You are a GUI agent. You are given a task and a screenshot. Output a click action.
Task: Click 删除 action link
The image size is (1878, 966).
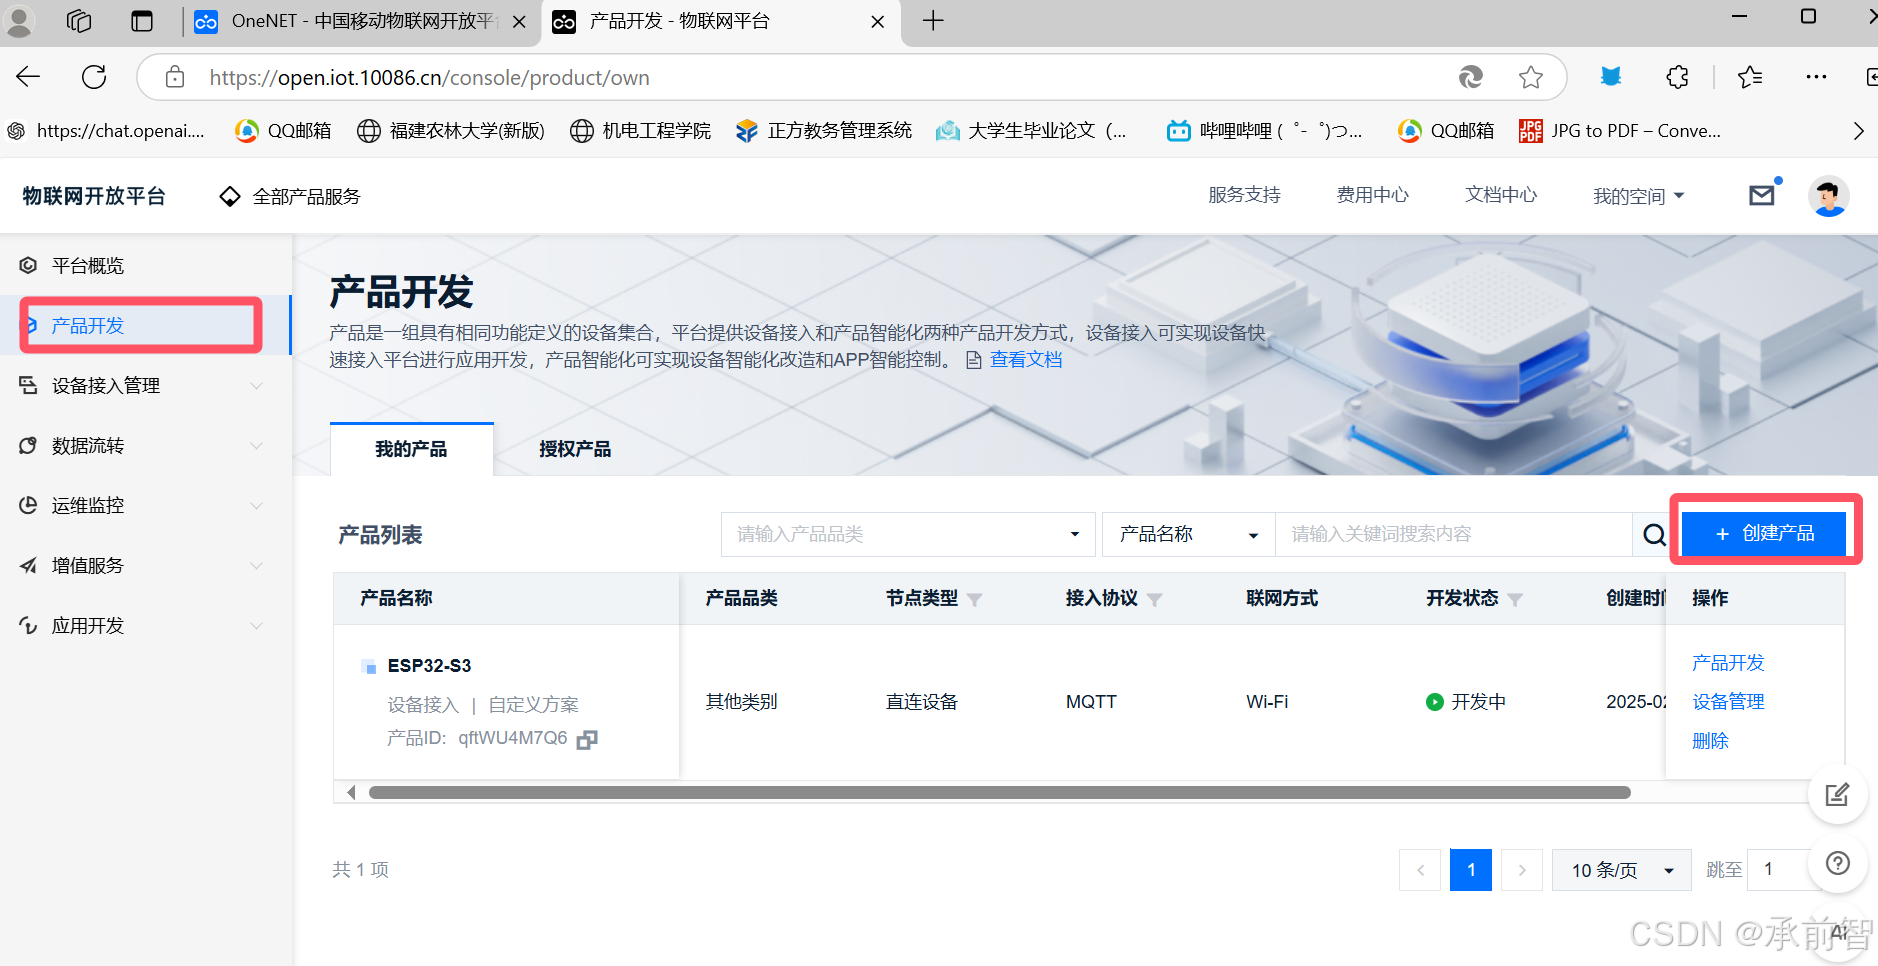pyautogui.click(x=1710, y=741)
